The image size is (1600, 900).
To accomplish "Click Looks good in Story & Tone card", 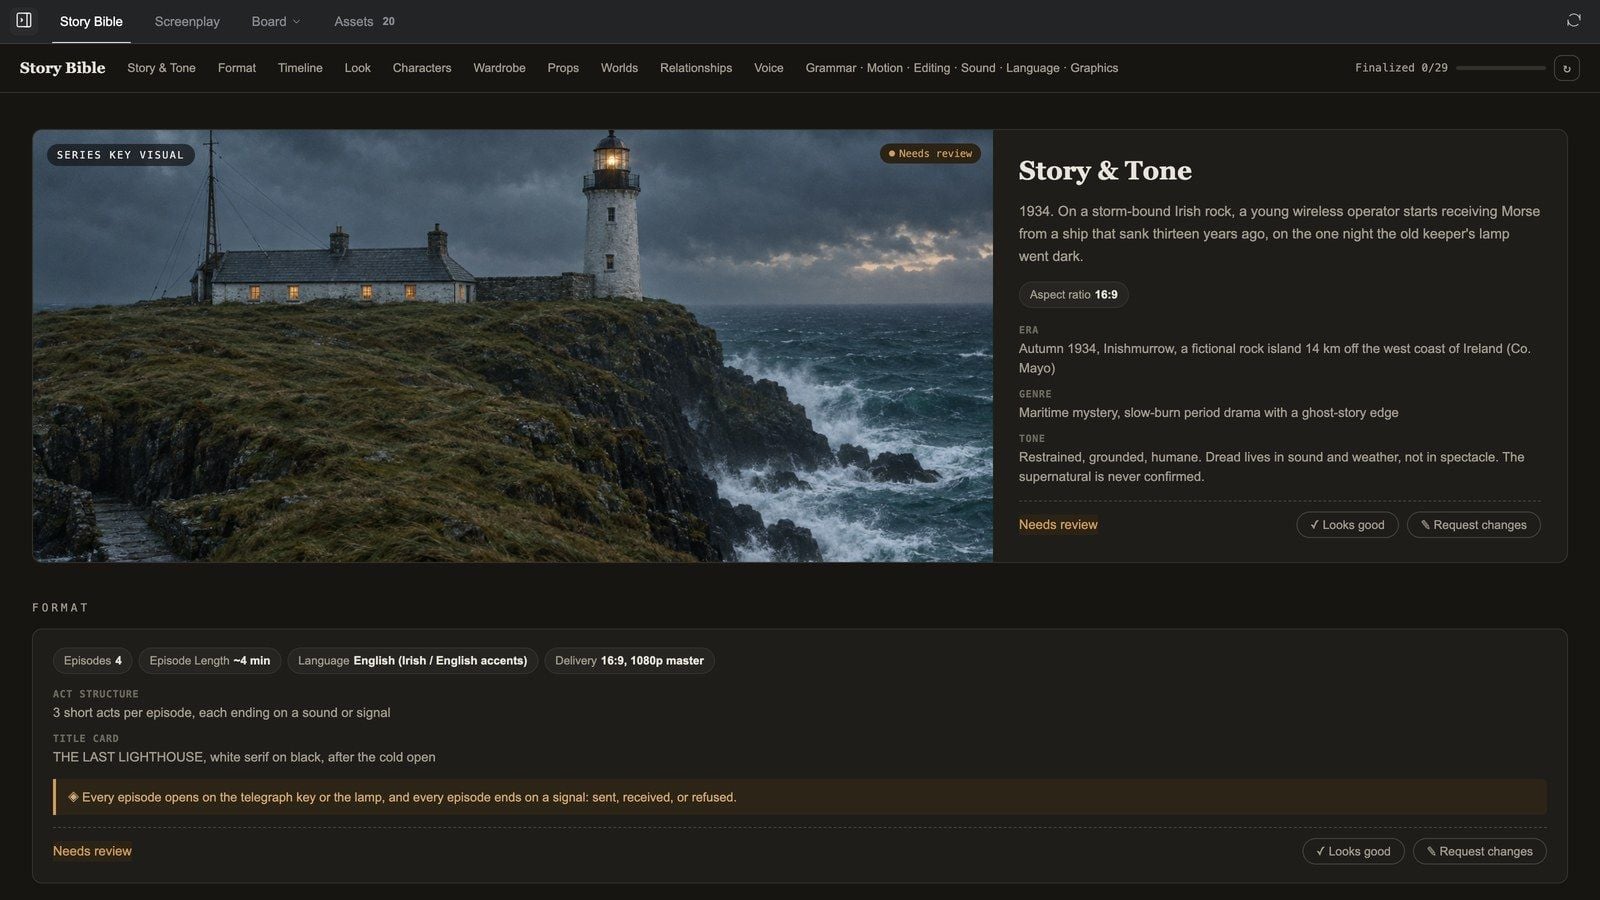I will [x=1347, y=525].
